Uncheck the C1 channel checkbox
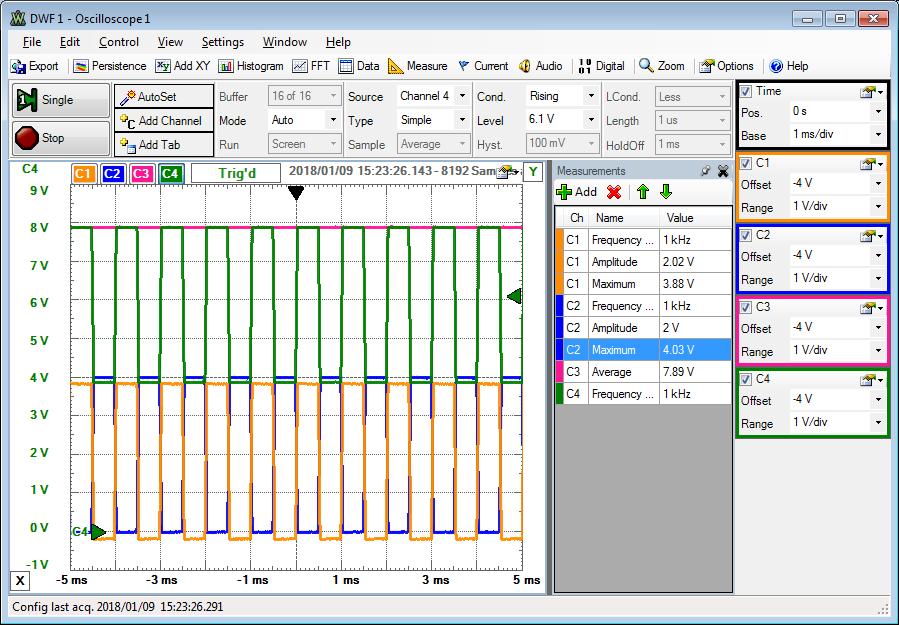This screenshot has width=899, height=625. click(x=745, y=163)
